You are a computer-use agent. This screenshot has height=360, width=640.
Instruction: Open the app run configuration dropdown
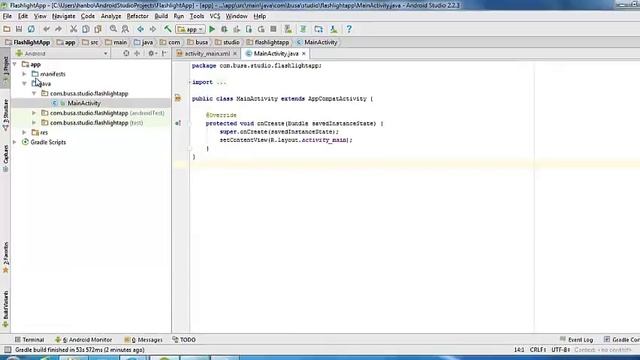click(190, 29)
